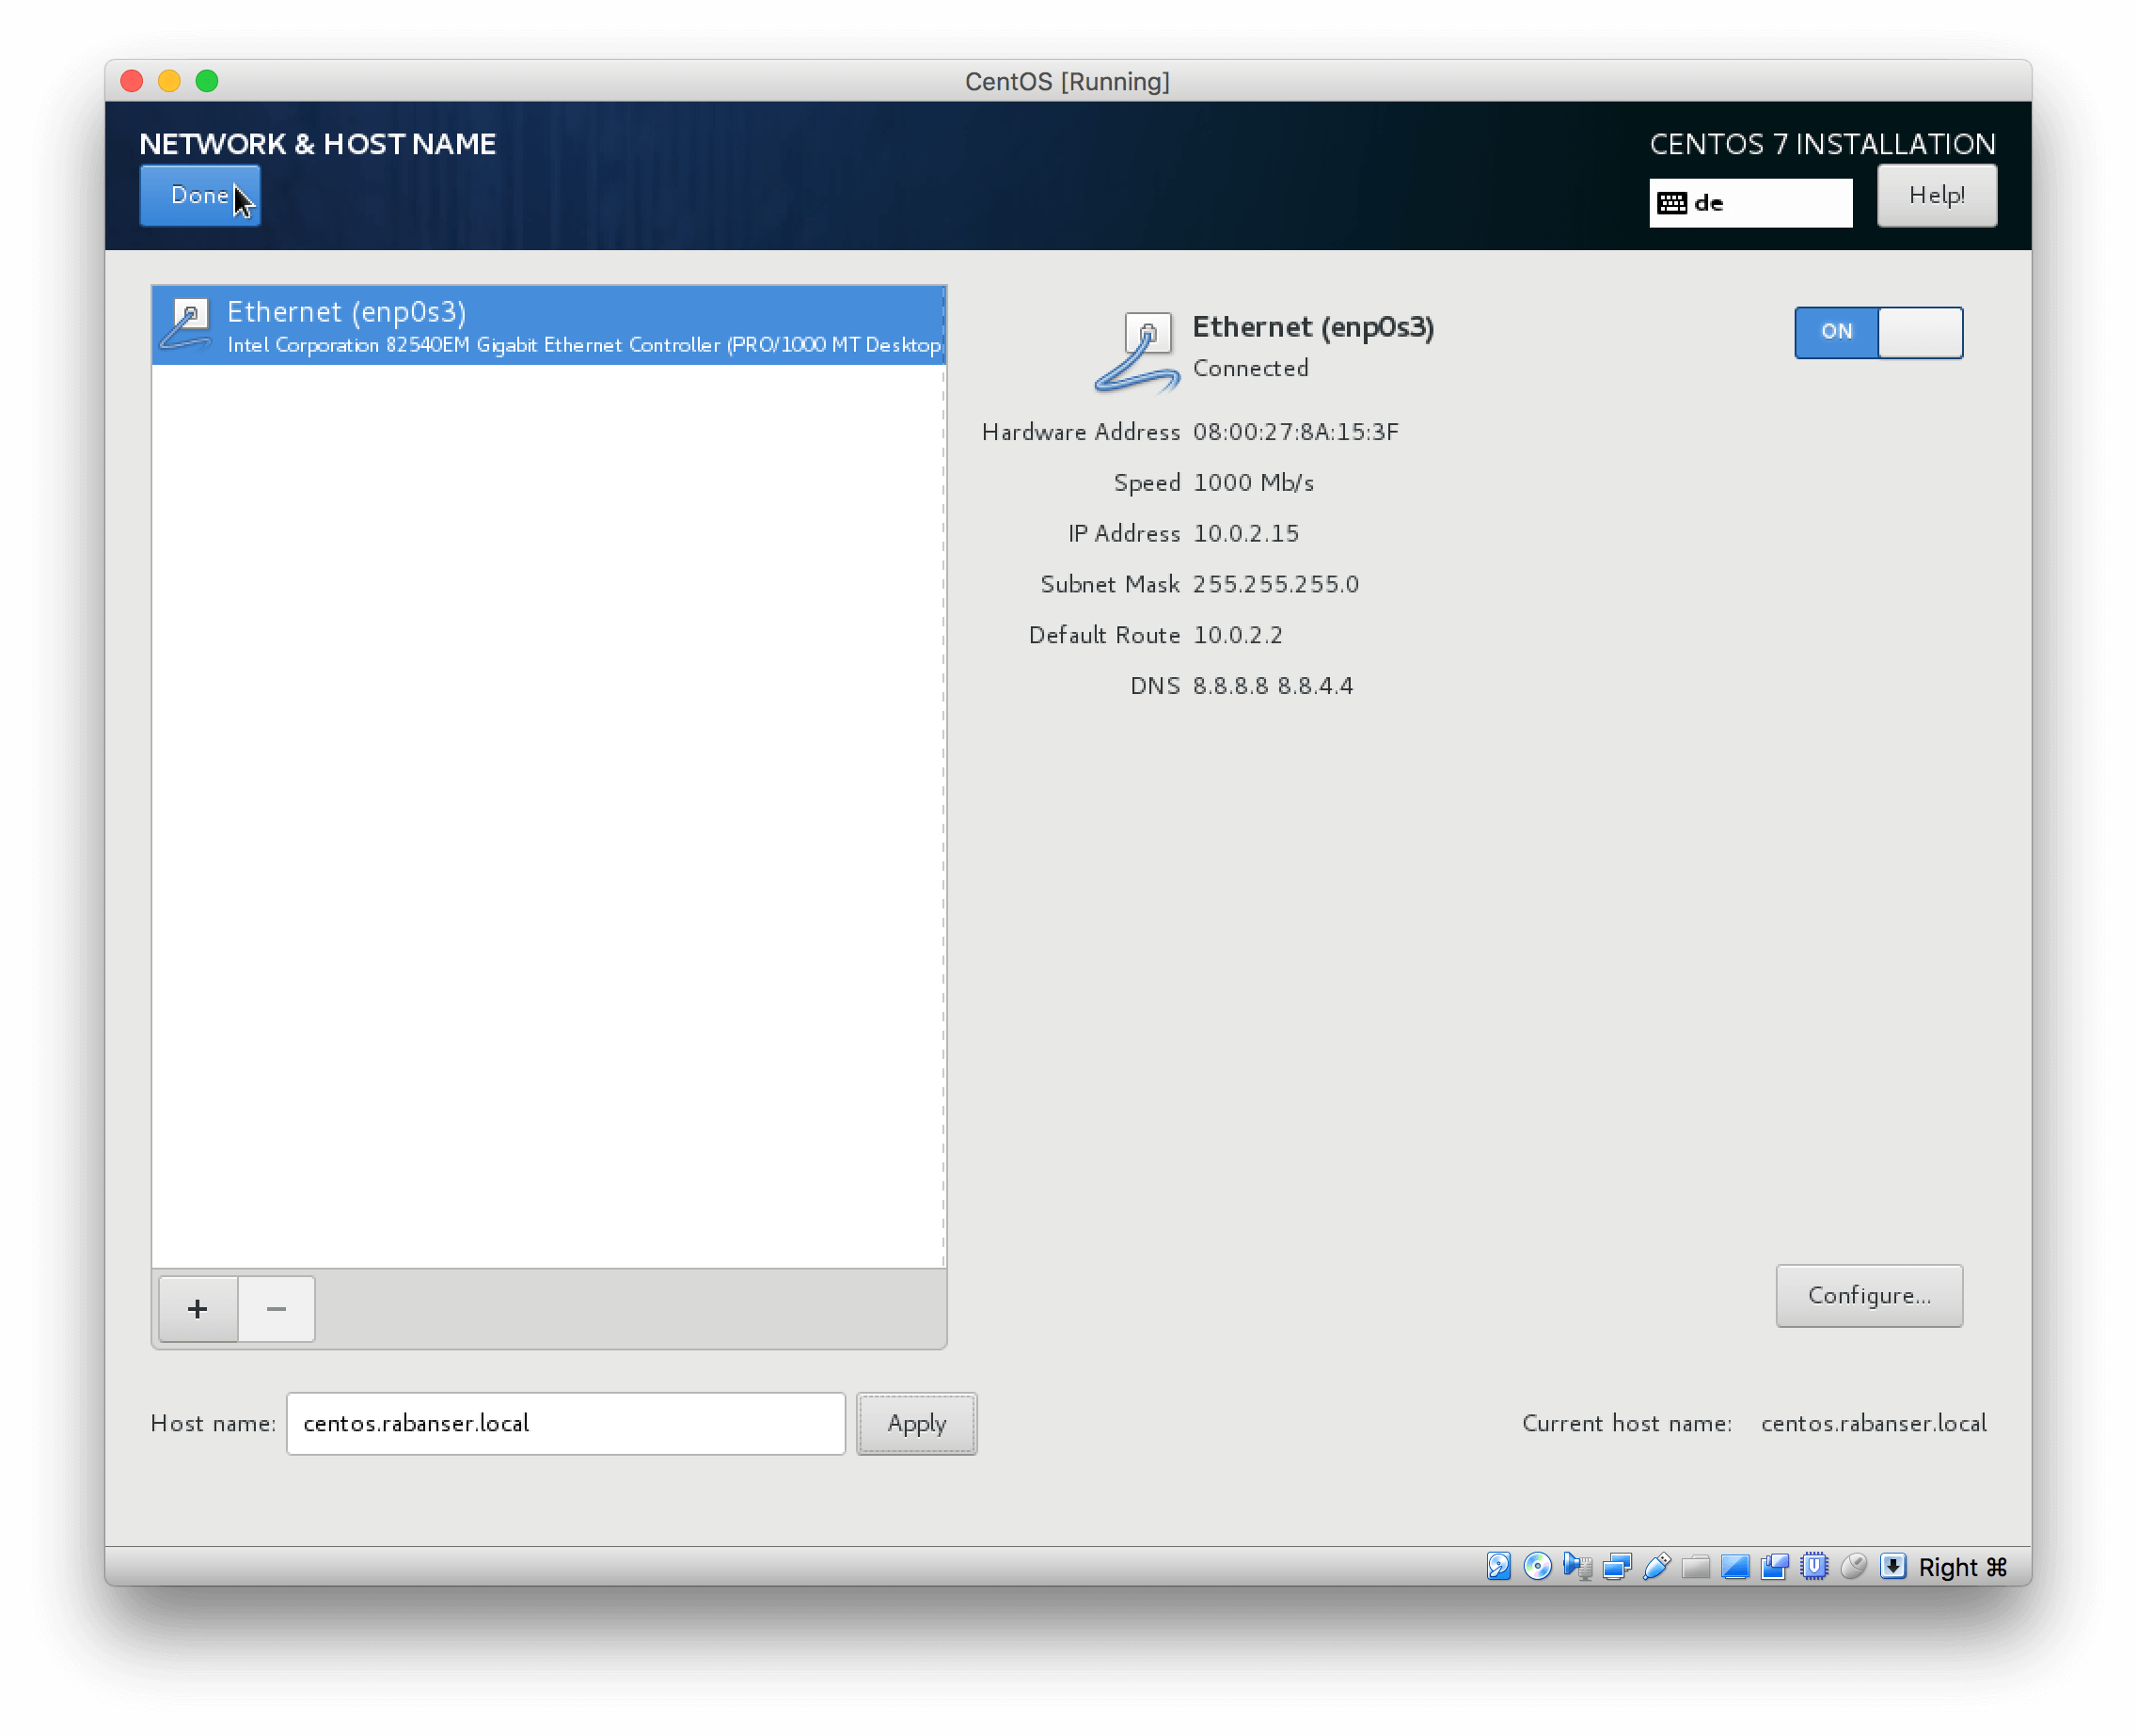Click Done to confirm network settings

[200, 195]
